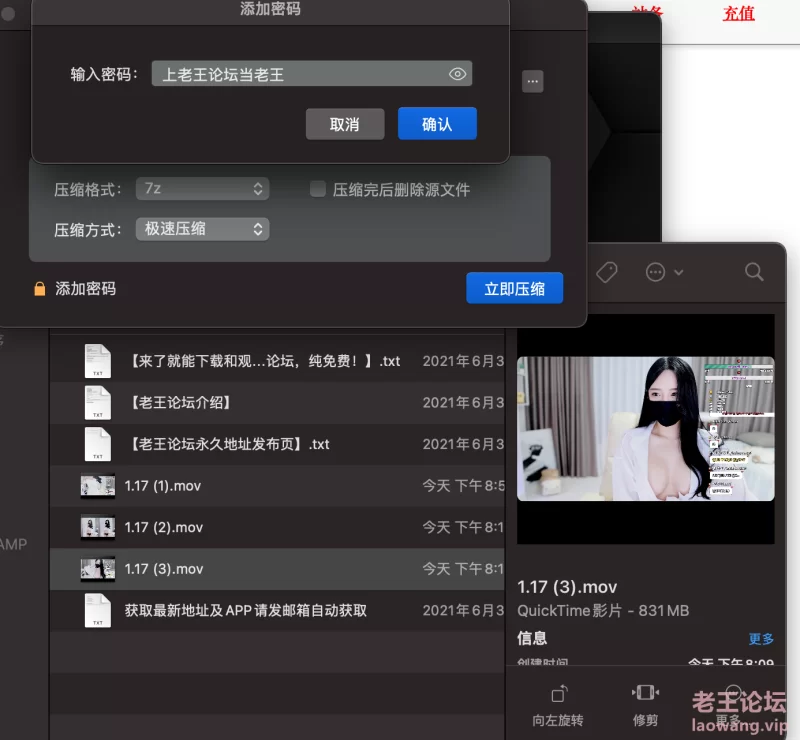Open the Finder search magnifier icon
The height and width of the screenshot is (740, 800).
(754, 272)
